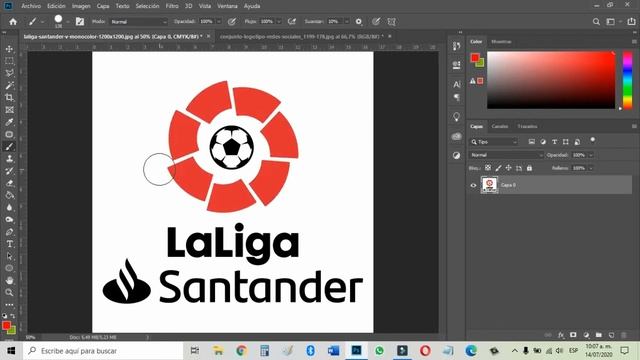The image size is (640, 360).
Task: Select the Eraser tool
Action: 9,183
